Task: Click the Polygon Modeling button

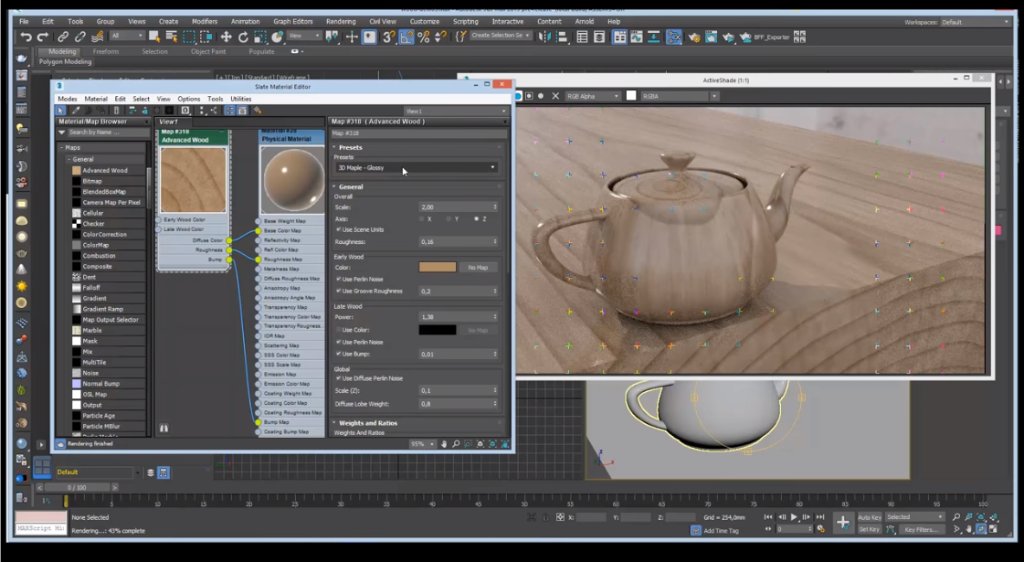Action: (x=65, y=62)
